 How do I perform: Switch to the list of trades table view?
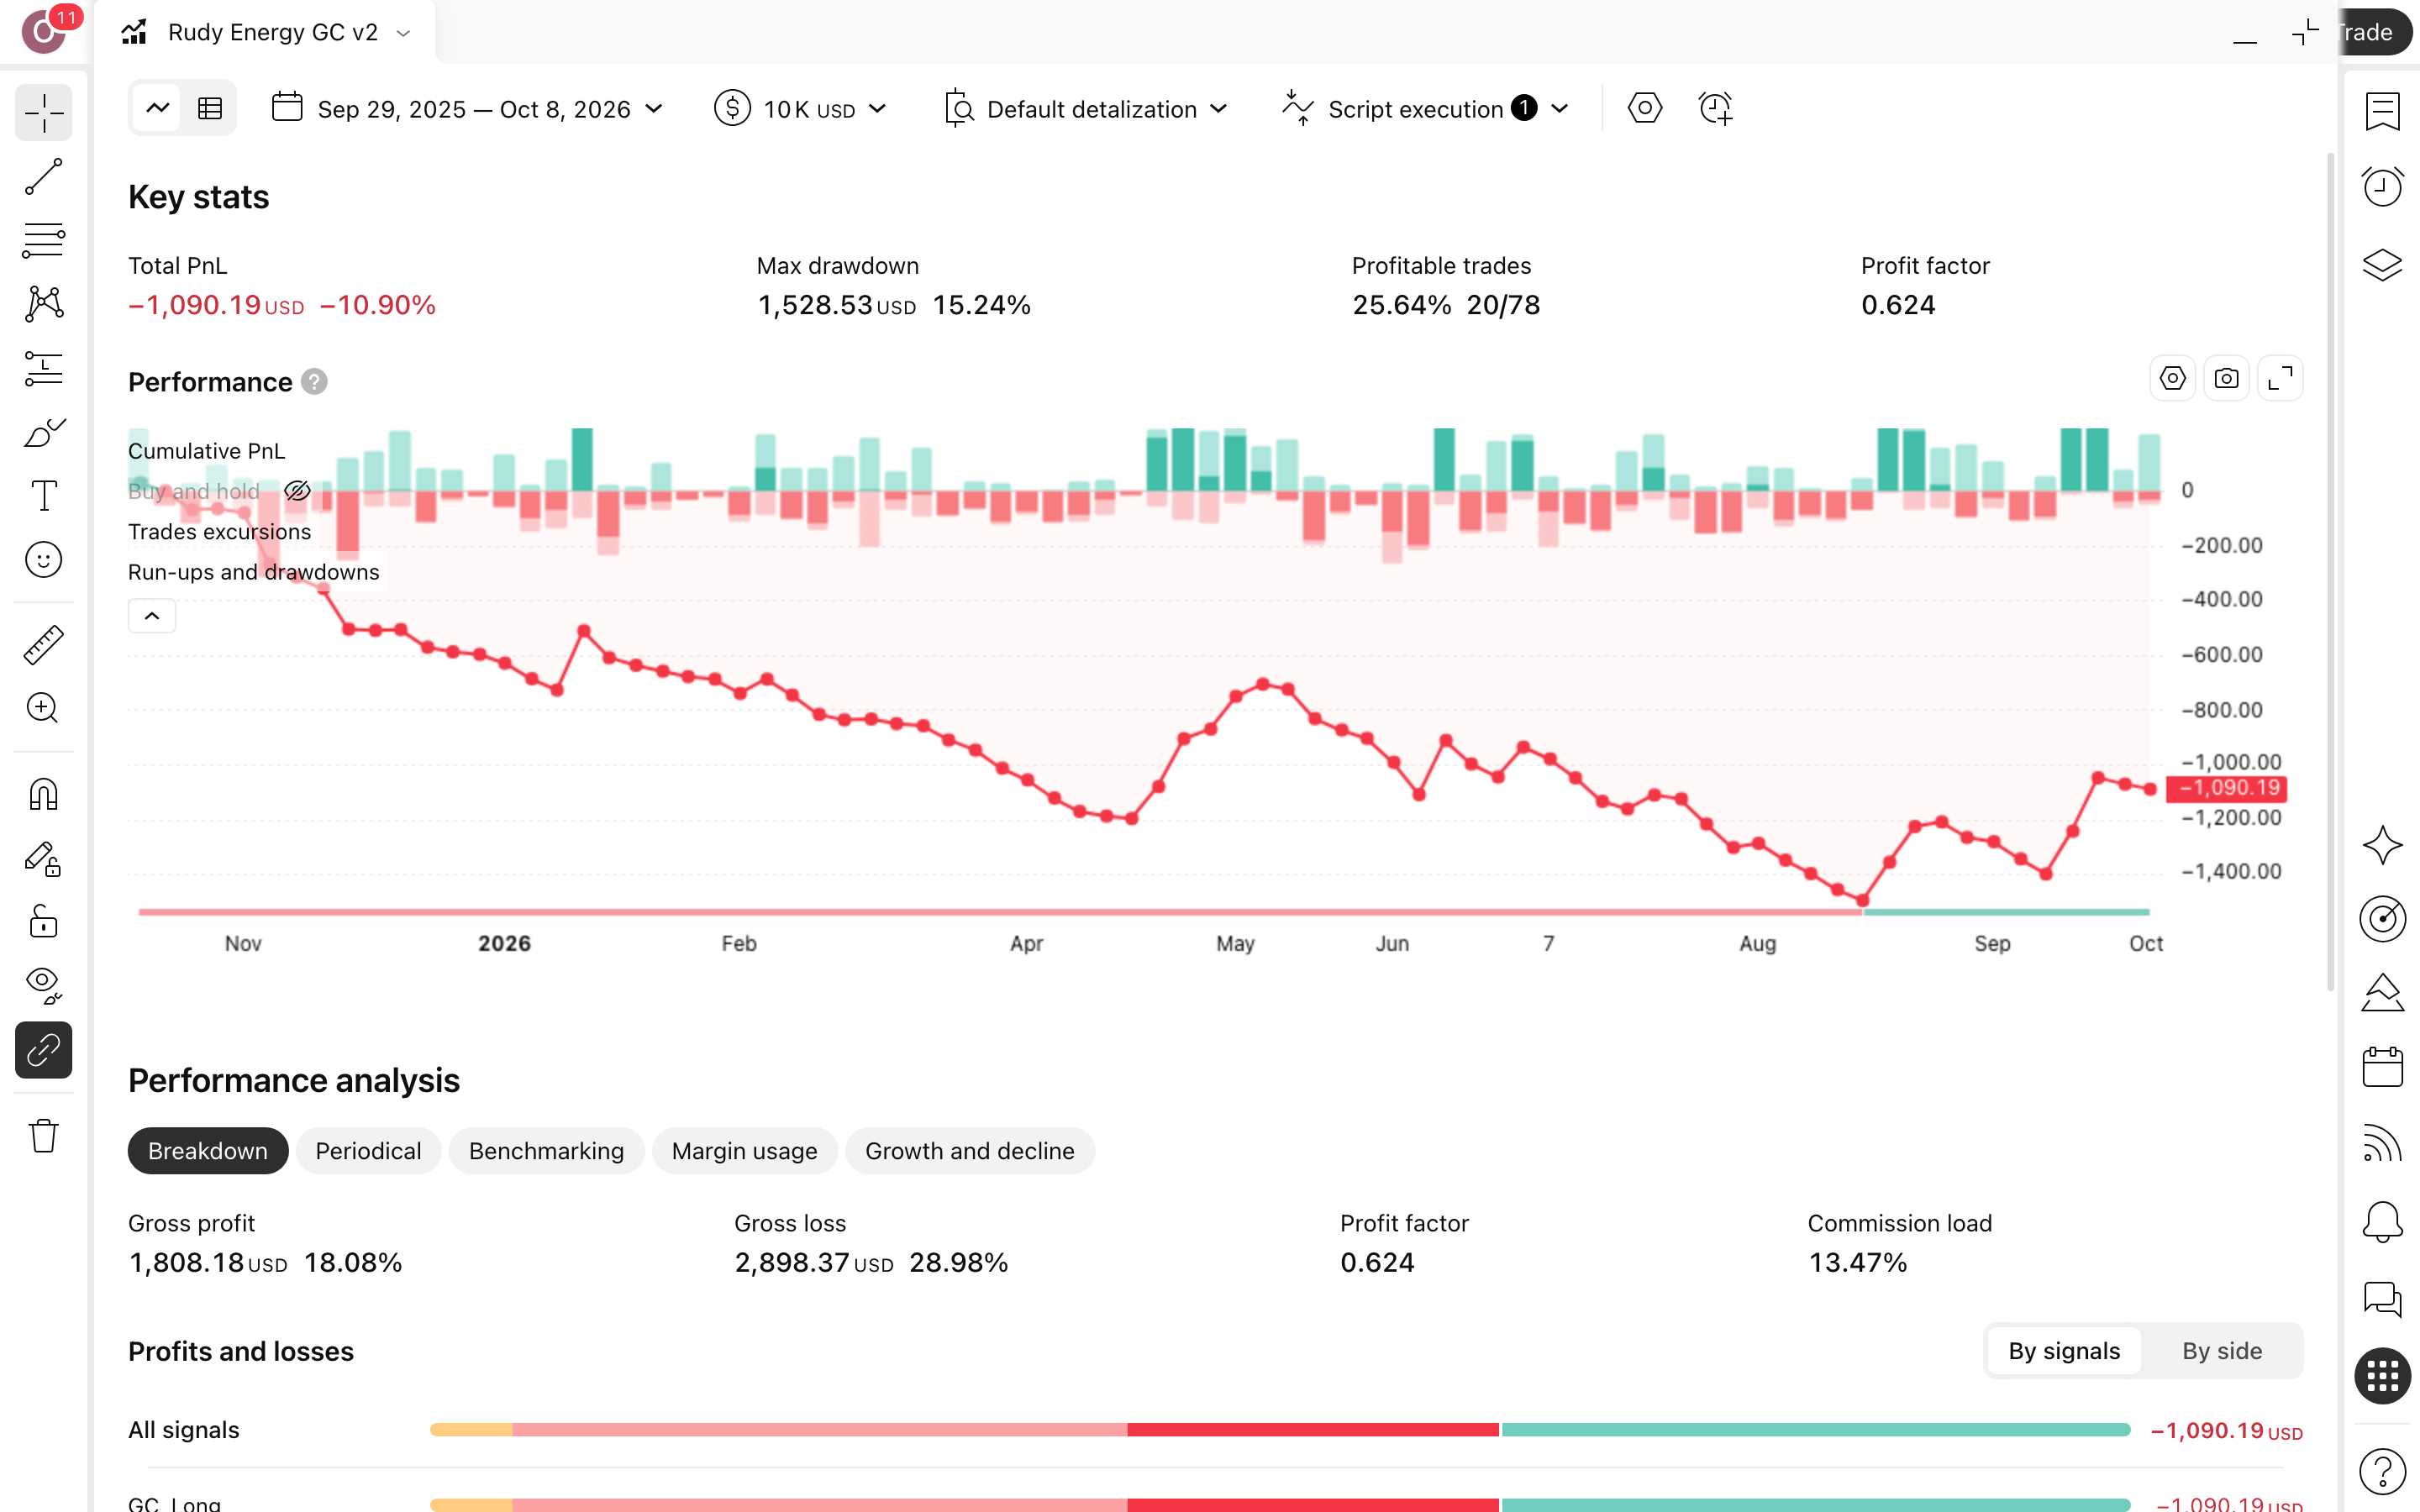pyautogui.click(x=210, y=108)
